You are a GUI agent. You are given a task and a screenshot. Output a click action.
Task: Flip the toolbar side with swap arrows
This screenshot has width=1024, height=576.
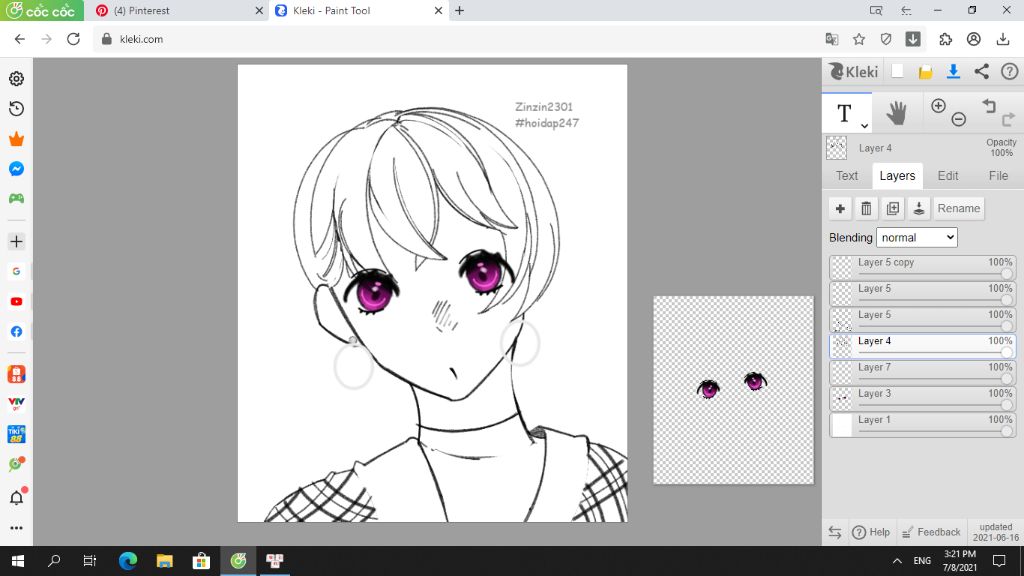click(835, 532)
